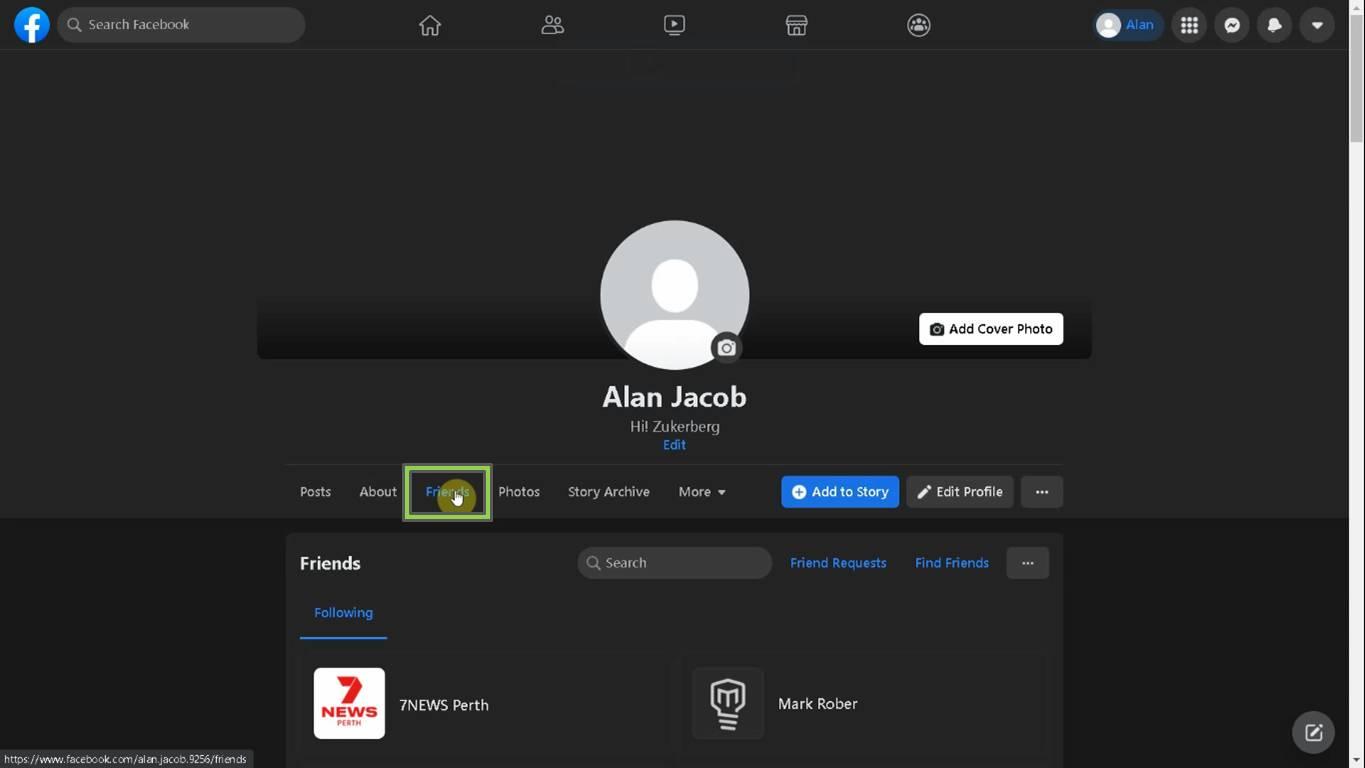This screenshot has height=768, width=1365.
Task: Open the 7NEWS Perth page name
Action: coord(444,705)
